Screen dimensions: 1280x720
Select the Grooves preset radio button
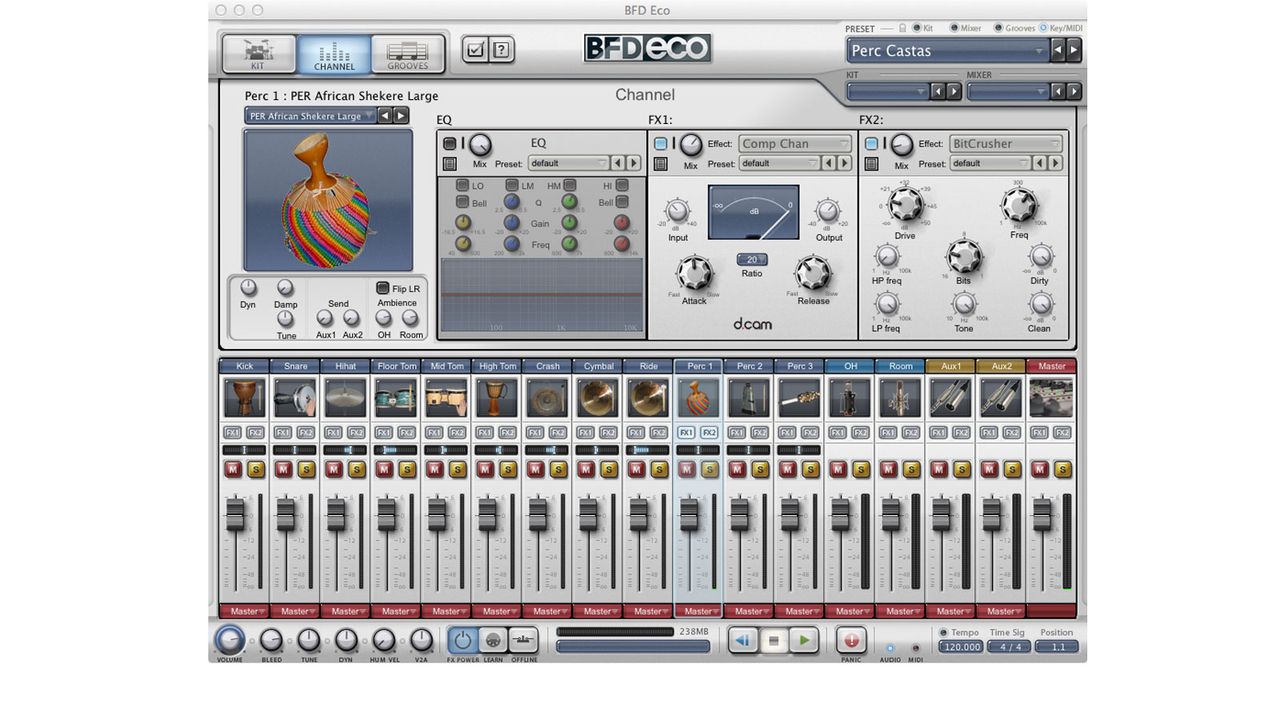(999, 28)
